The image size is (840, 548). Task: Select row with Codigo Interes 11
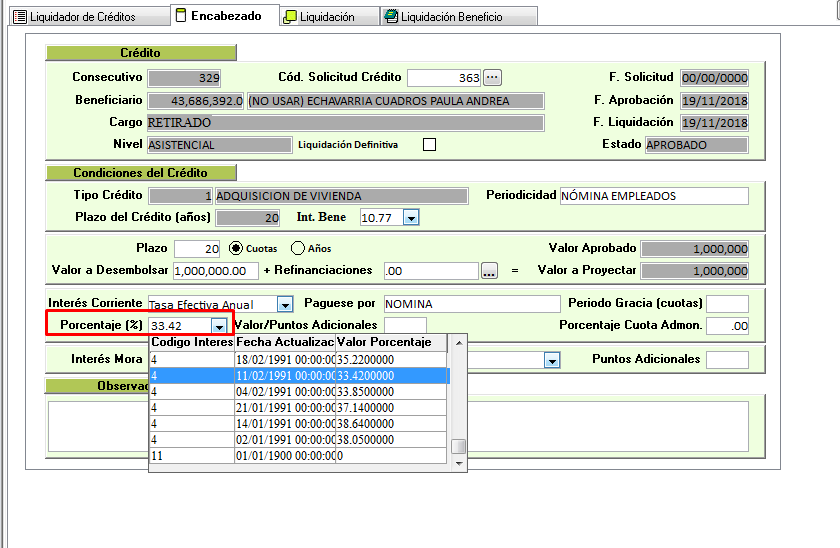(298, 456)
